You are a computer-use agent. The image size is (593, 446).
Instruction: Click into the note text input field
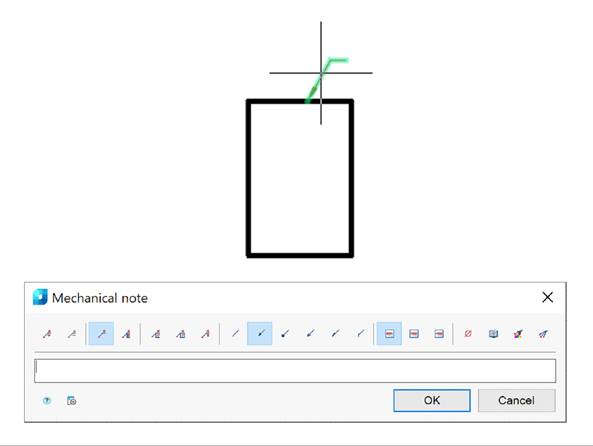(x=295, y=371)
